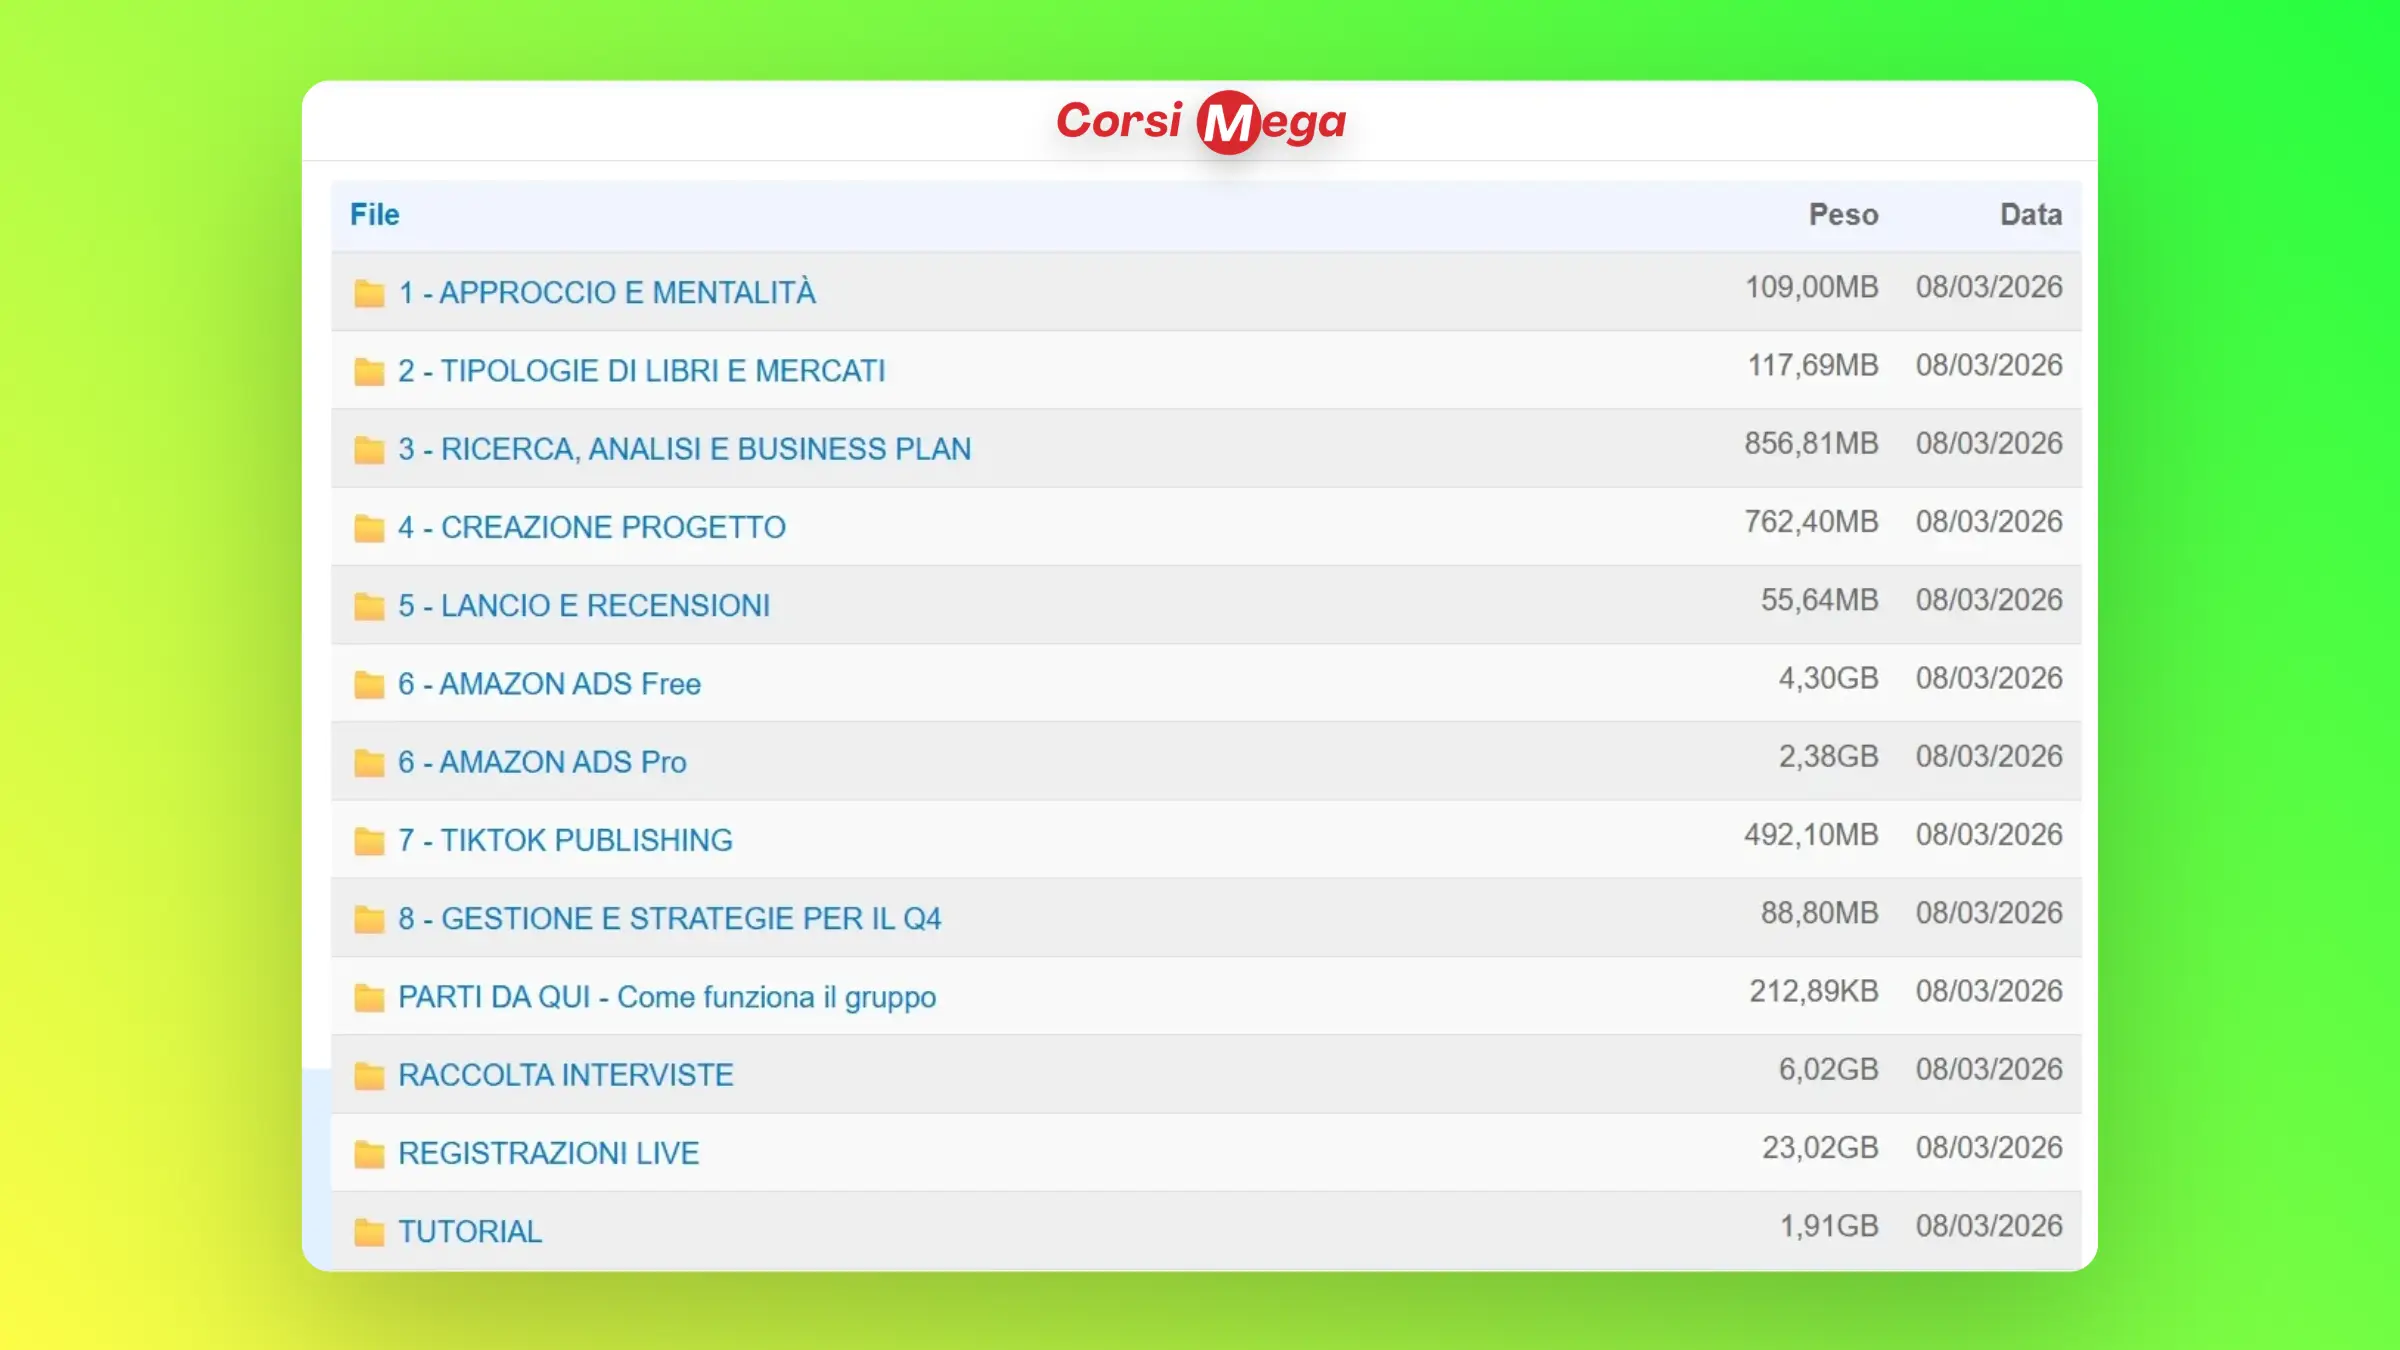
Task: Click the Corsi Mega logo
Action: click(1200, 122)
